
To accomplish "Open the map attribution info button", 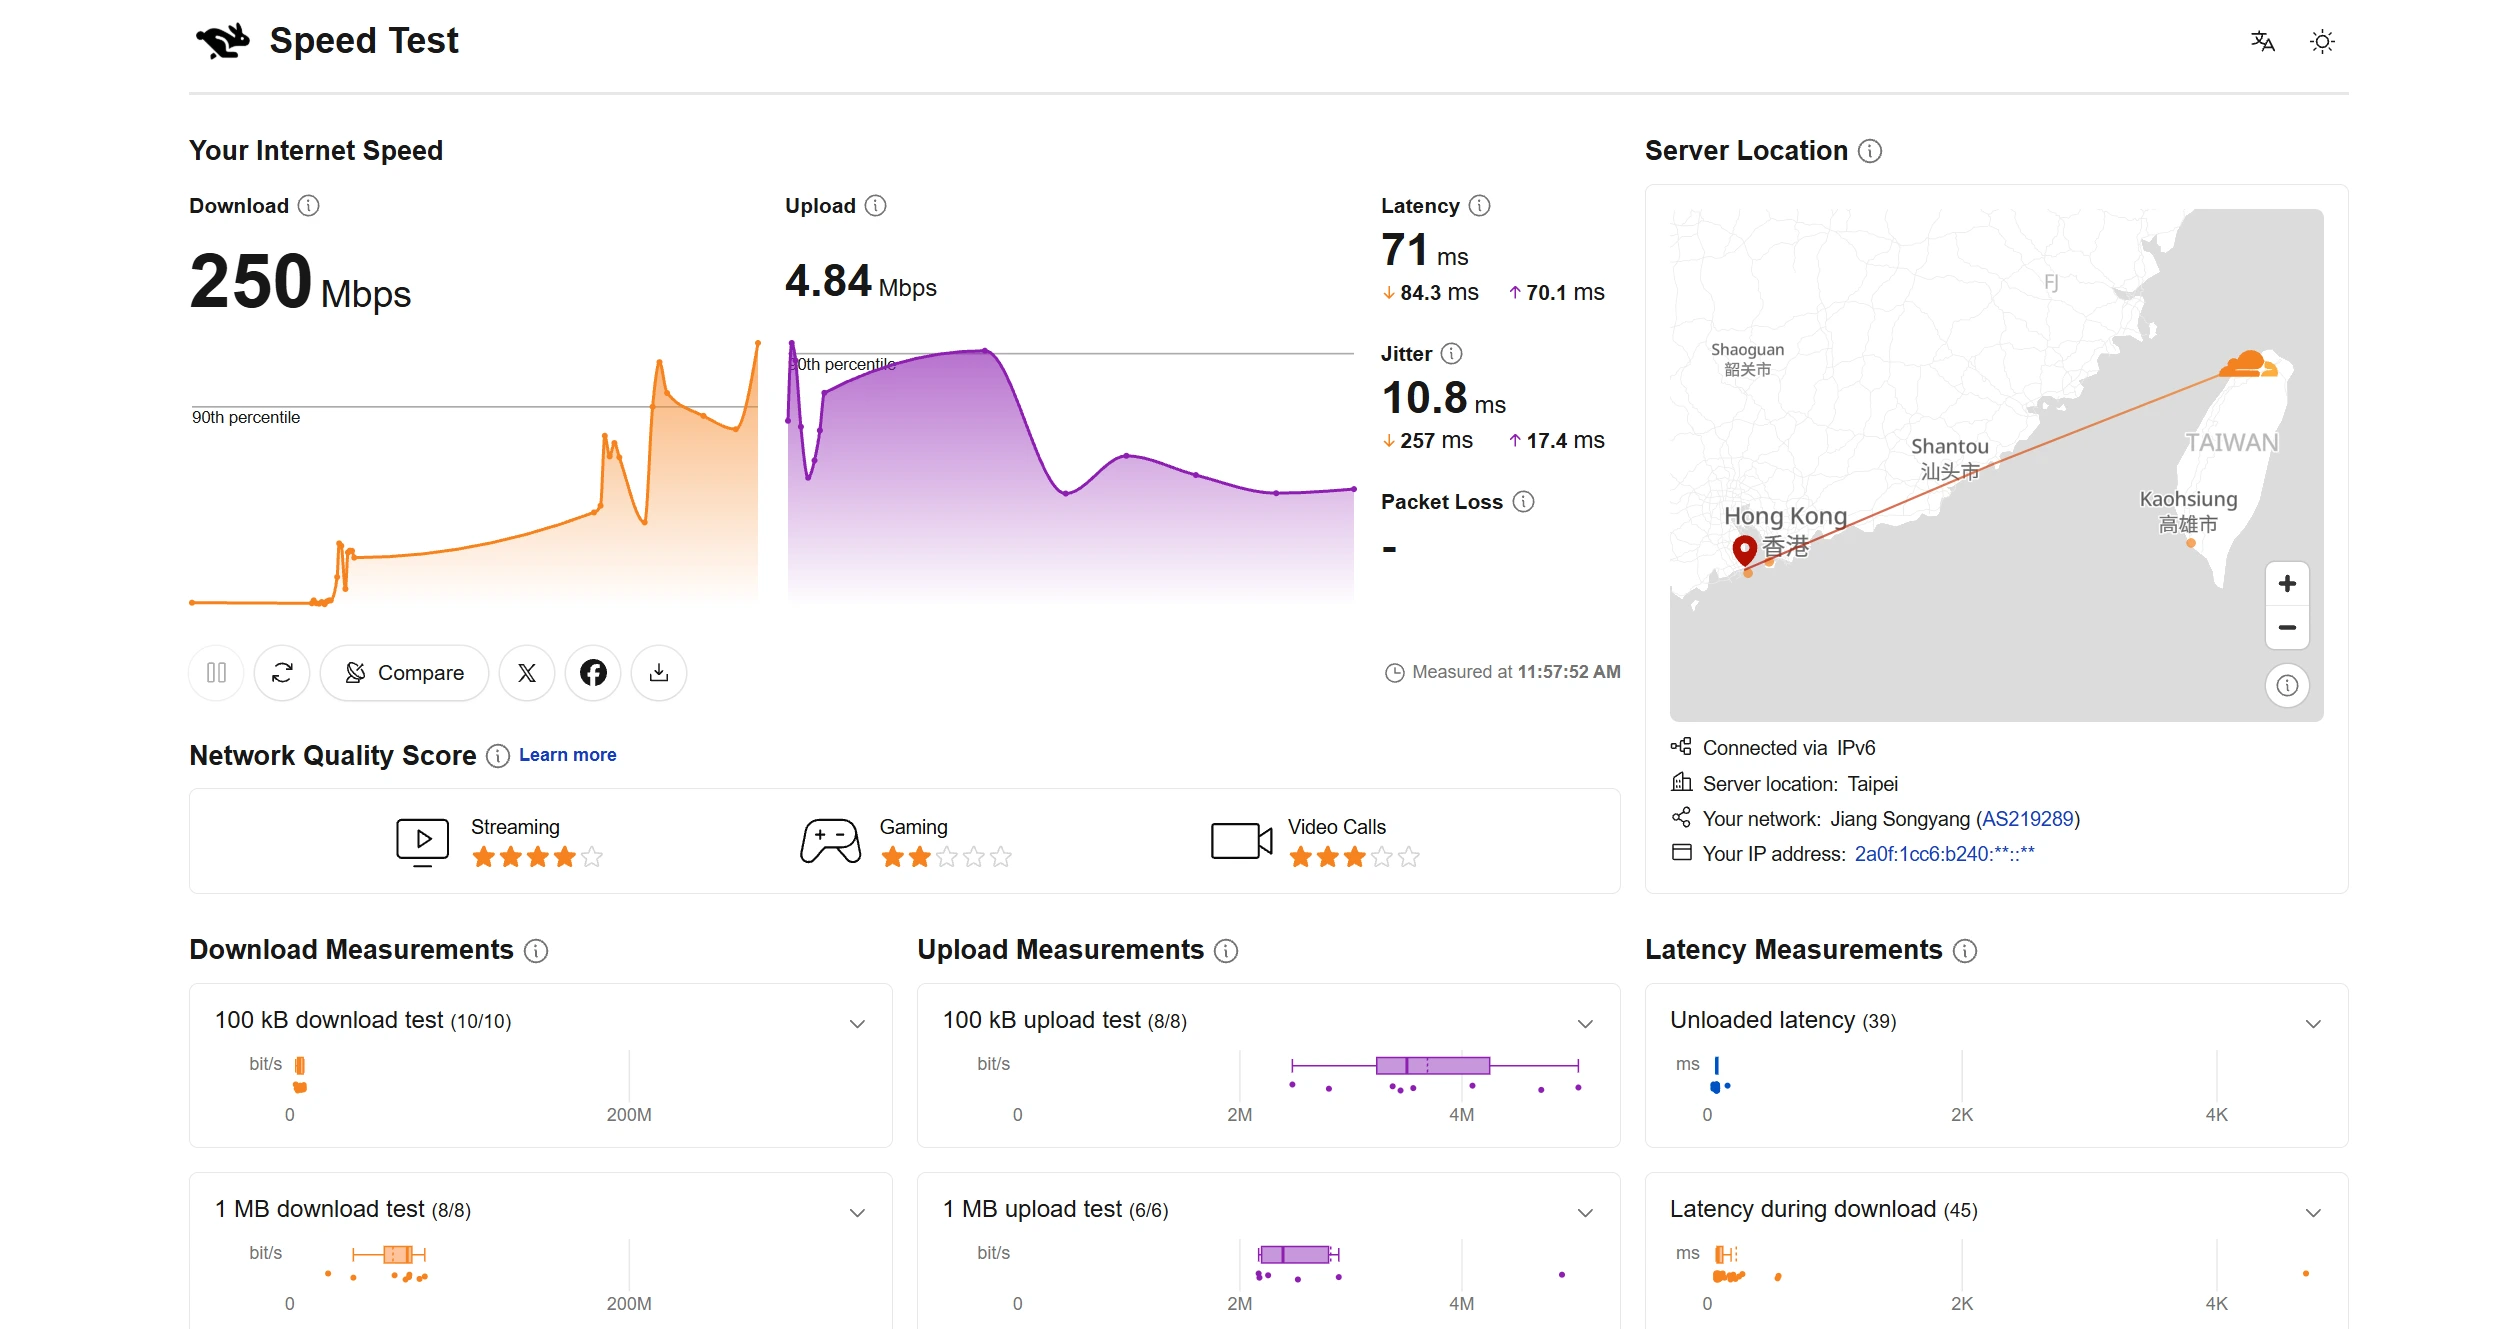I will tap(2287, 686).
